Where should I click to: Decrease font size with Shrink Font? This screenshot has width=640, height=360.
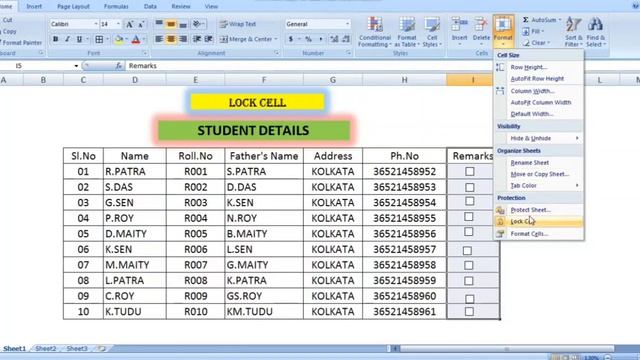(141, 24)
